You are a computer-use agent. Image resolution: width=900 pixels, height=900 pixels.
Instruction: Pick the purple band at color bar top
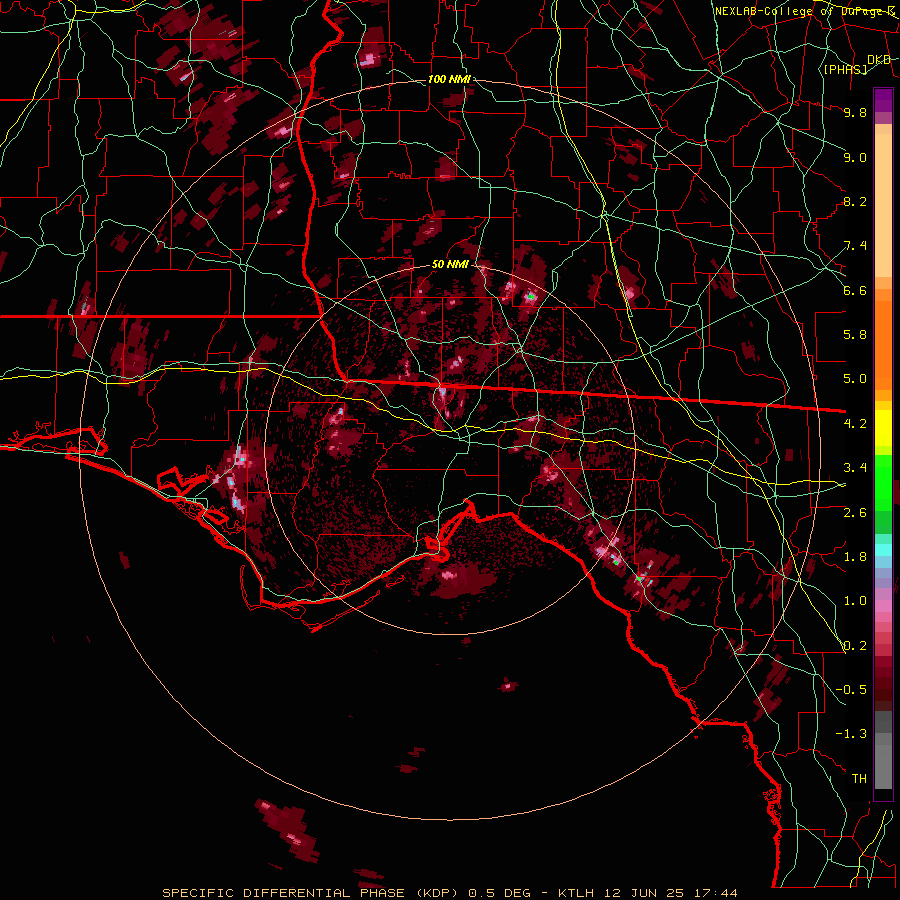[x=883, y=100]
